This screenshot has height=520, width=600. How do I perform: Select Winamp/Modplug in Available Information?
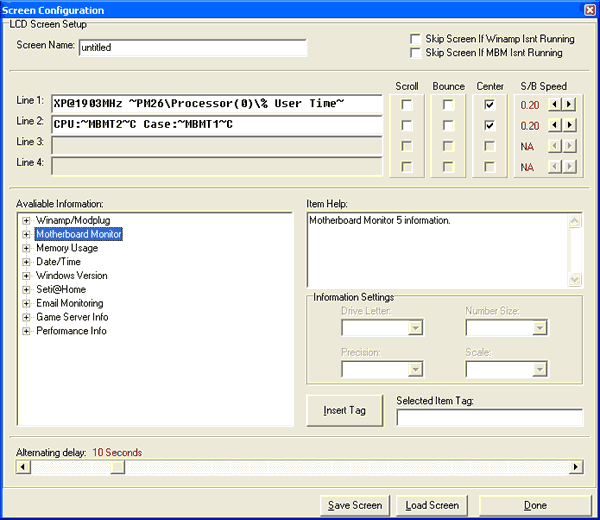[x=73, y=220]
